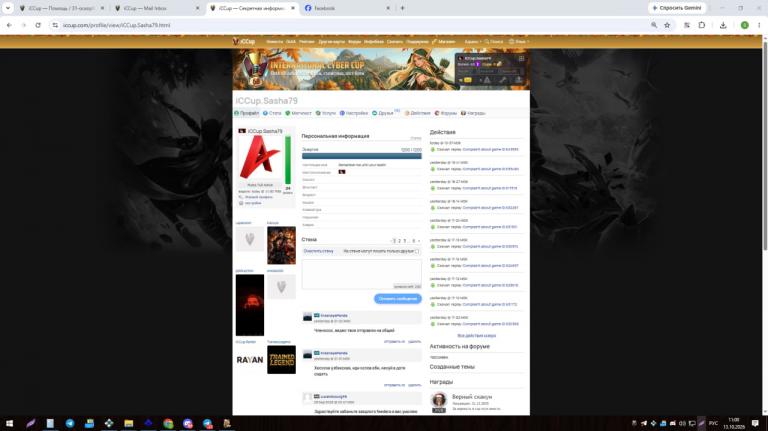Click the first wall post author avatar

307,317
